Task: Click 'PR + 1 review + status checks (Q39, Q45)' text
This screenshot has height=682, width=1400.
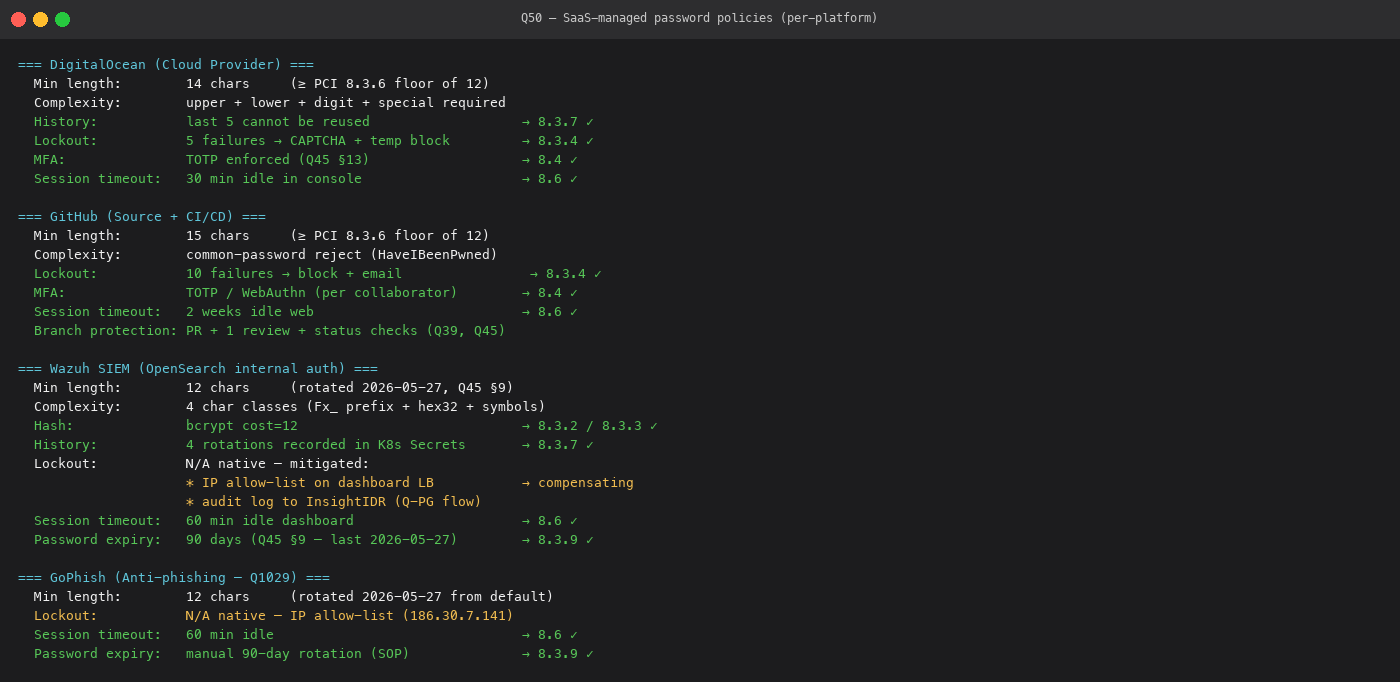Action: click(x=346, y=330)
